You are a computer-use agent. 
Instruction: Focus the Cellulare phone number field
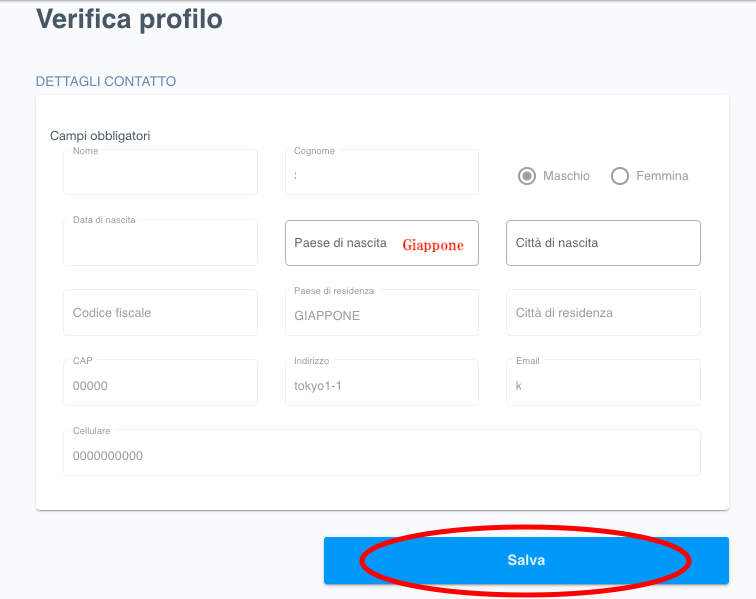pos(382,452)
